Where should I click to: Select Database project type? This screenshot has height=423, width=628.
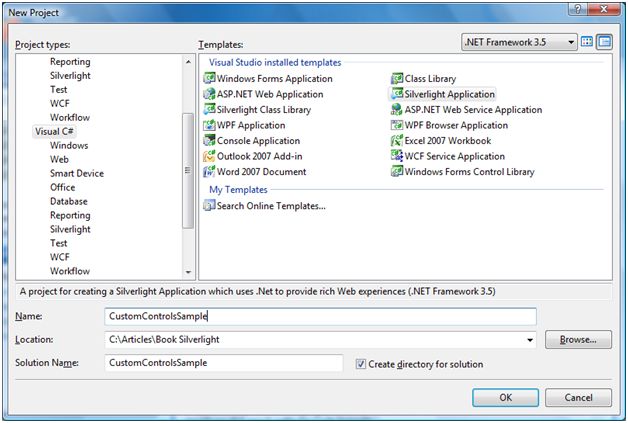[x=68, y=201]
